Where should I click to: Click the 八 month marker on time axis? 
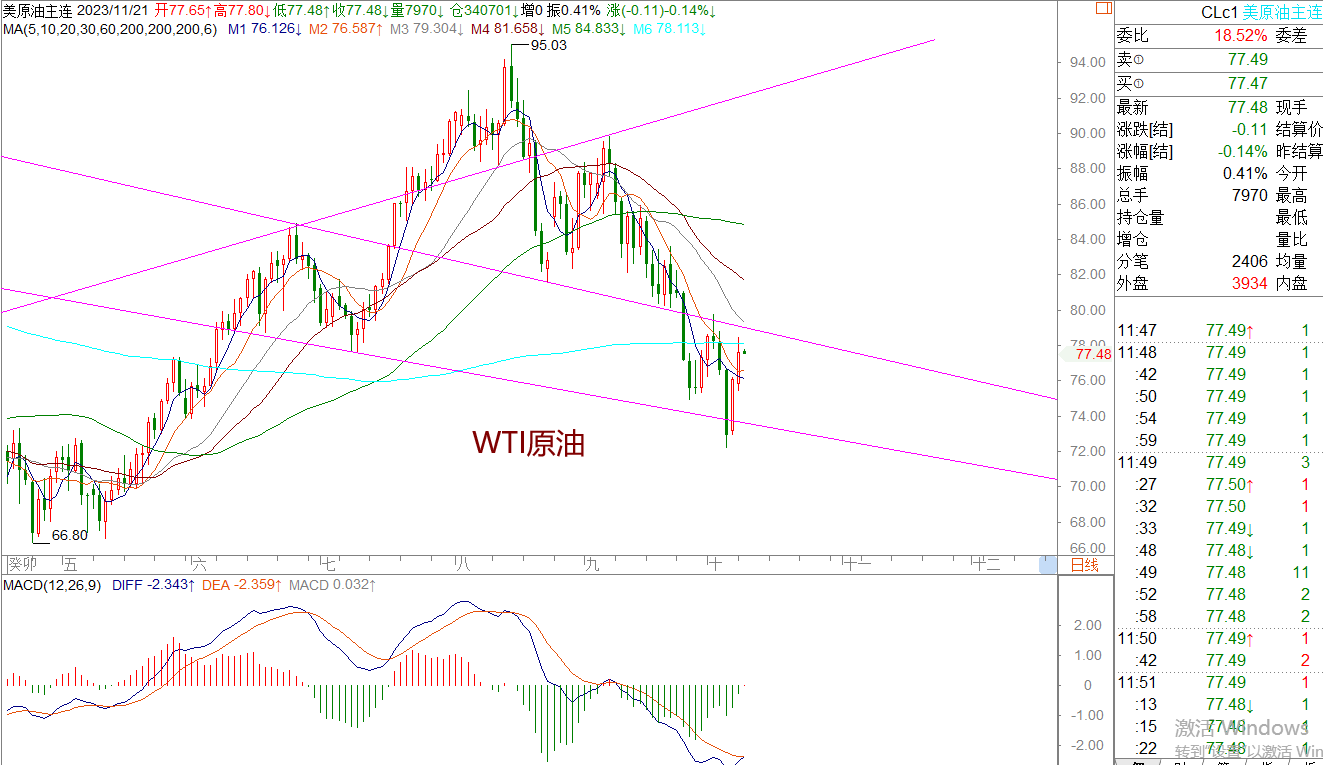tap(461, 566)
